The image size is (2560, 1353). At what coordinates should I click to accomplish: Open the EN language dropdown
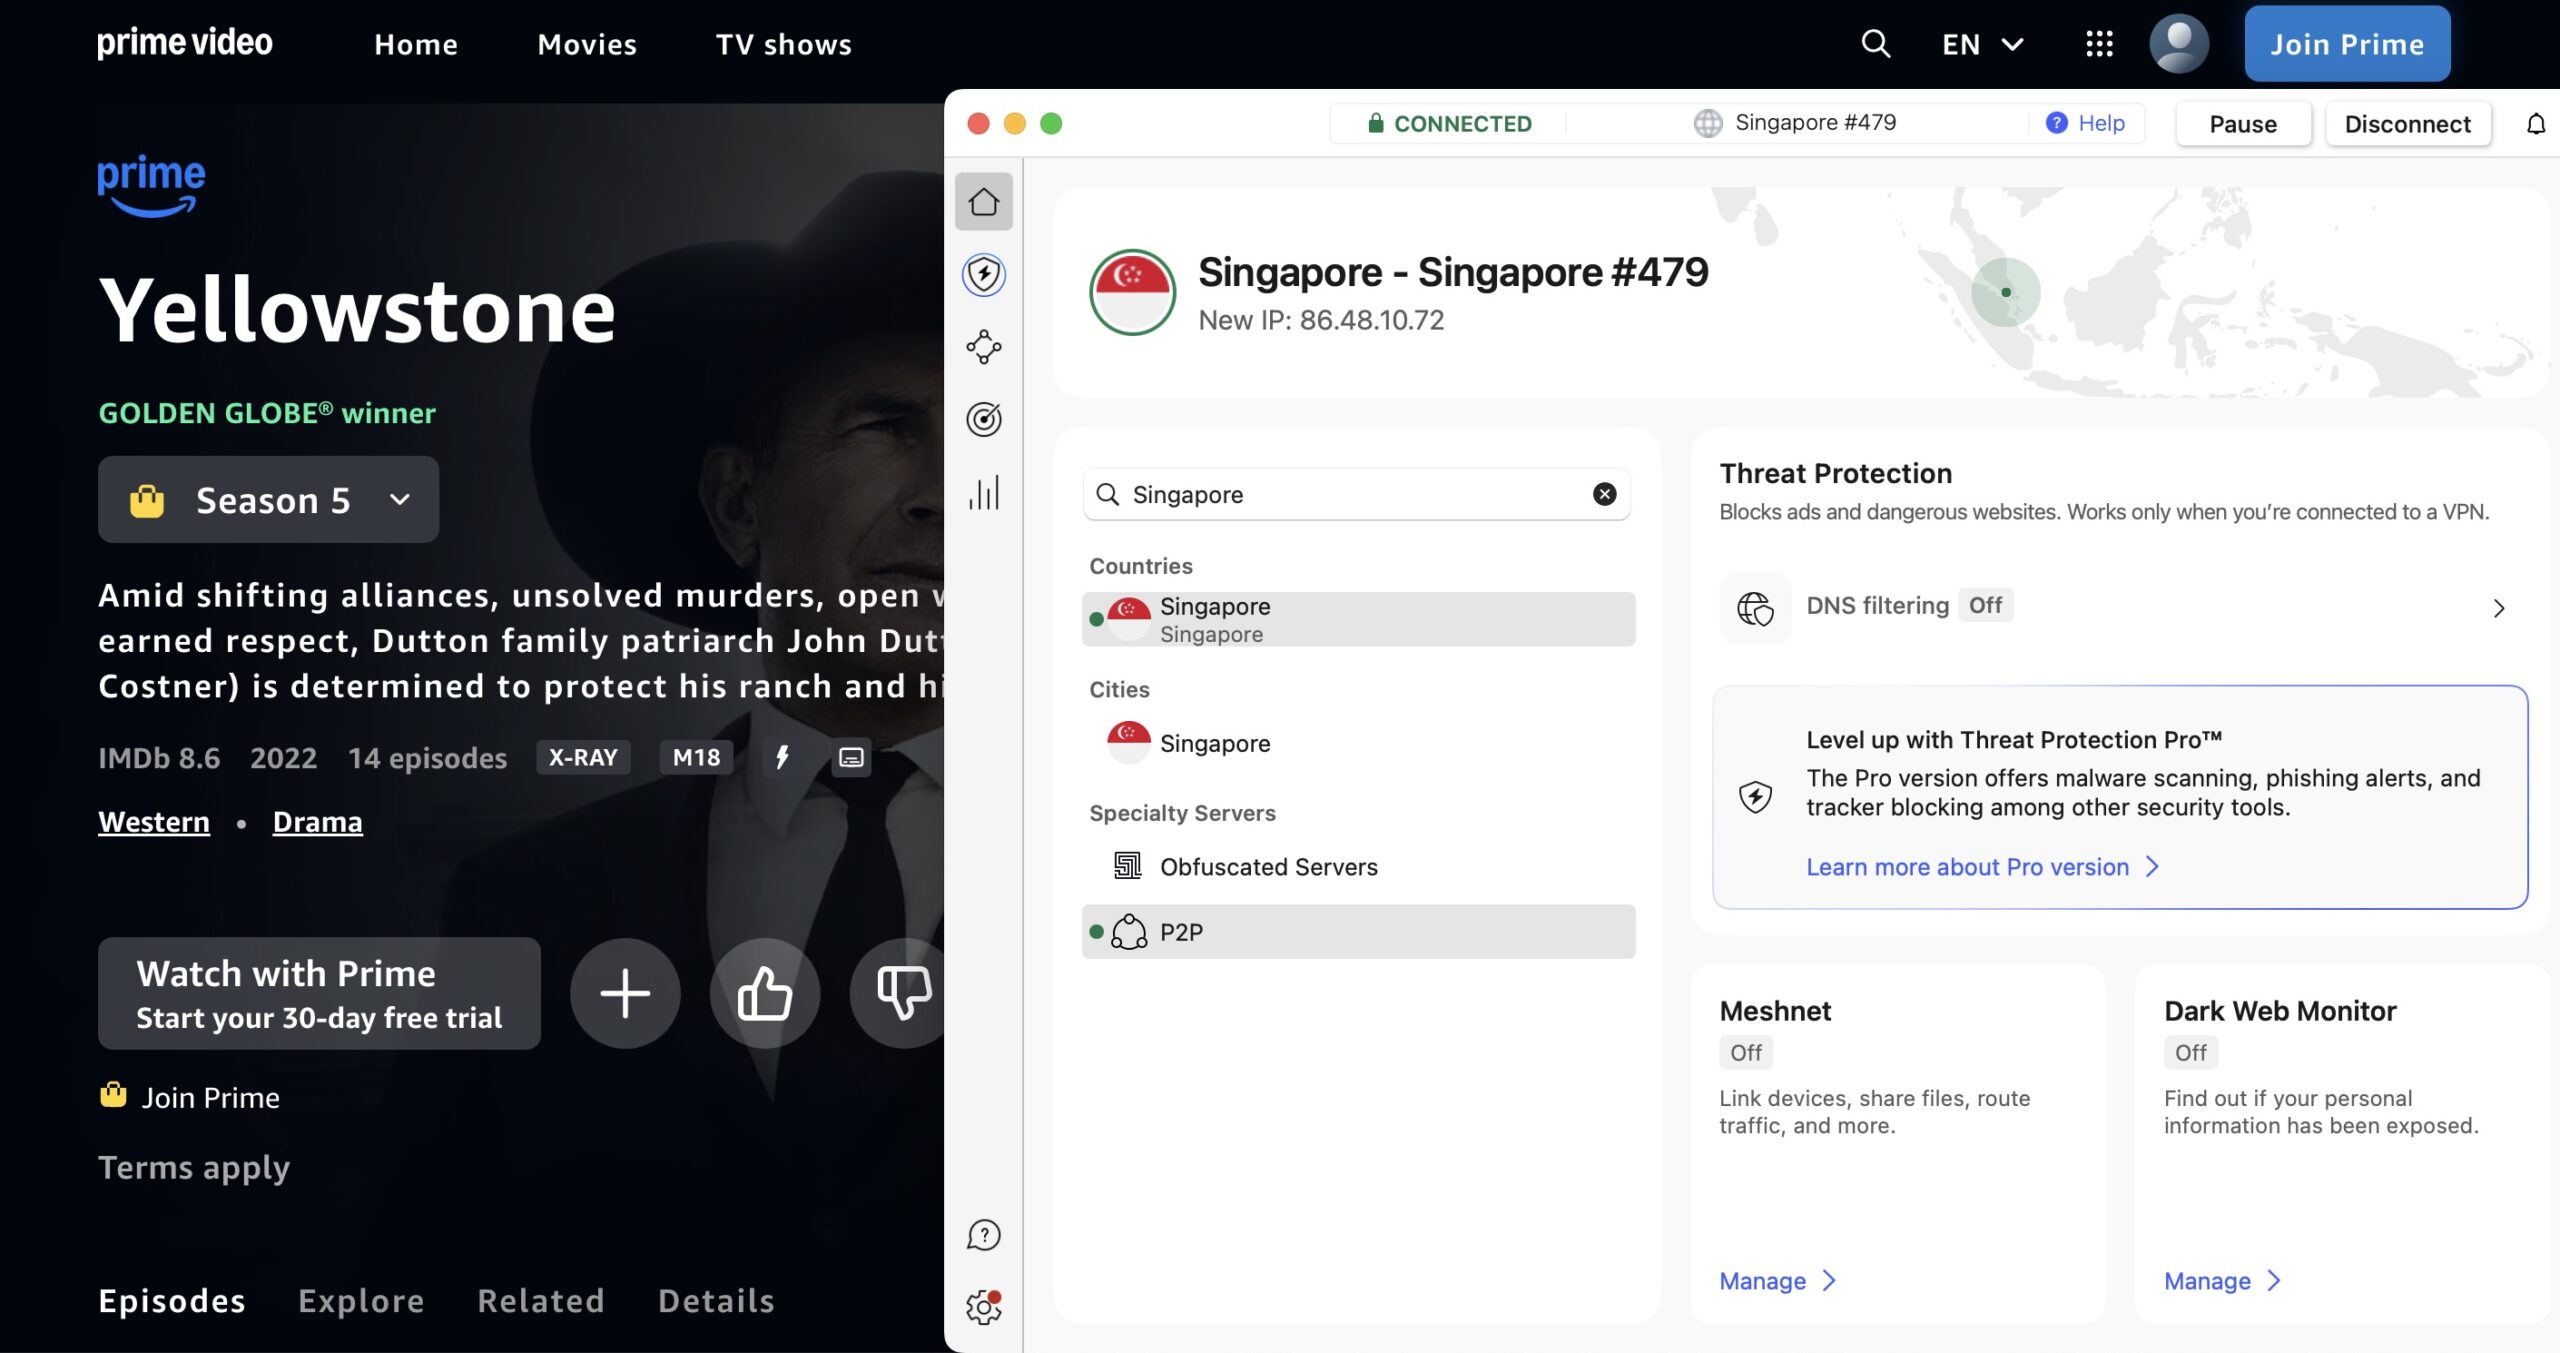(x=1983, y=44)
